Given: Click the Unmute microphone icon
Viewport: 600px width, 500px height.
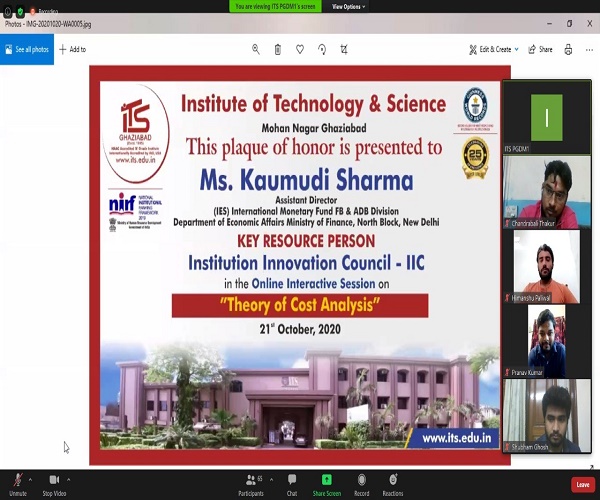Looking at the screenshot, I should (18, 480).
